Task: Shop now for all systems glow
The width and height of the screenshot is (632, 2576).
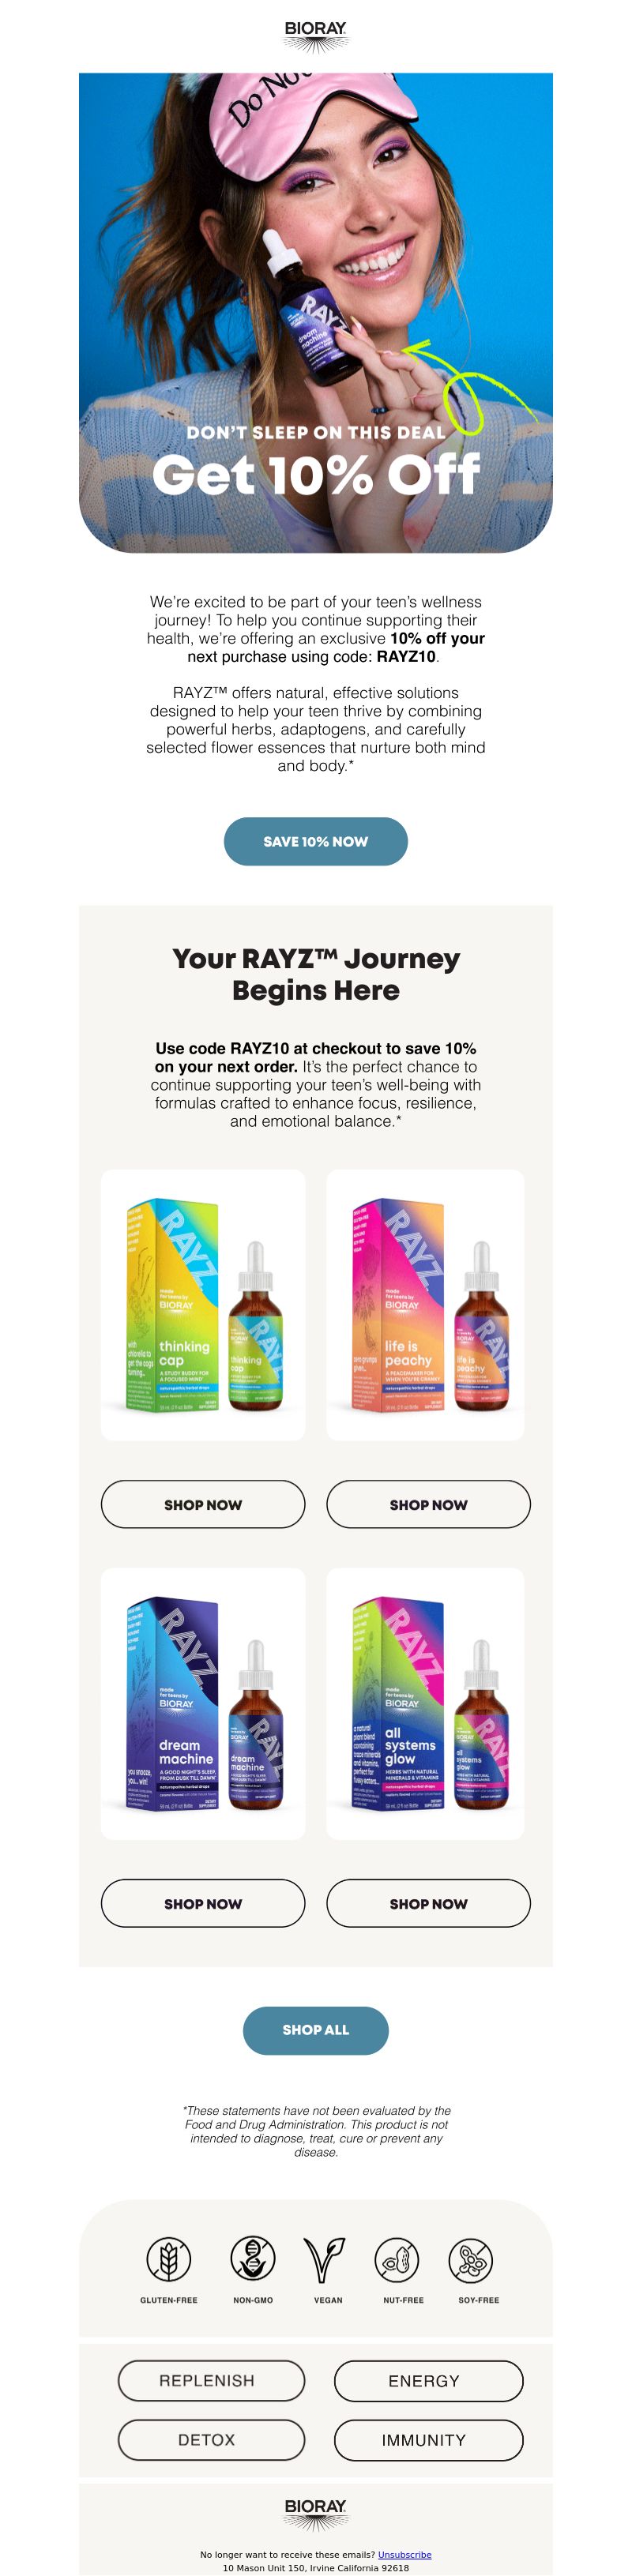Action: pos(428,1903)
